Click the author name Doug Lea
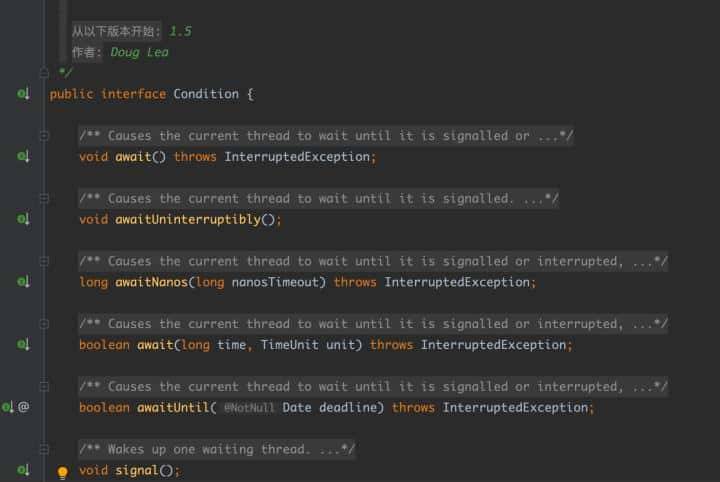Screen dimensions: 720x482 pyautogui.click(x=139, y=52)
